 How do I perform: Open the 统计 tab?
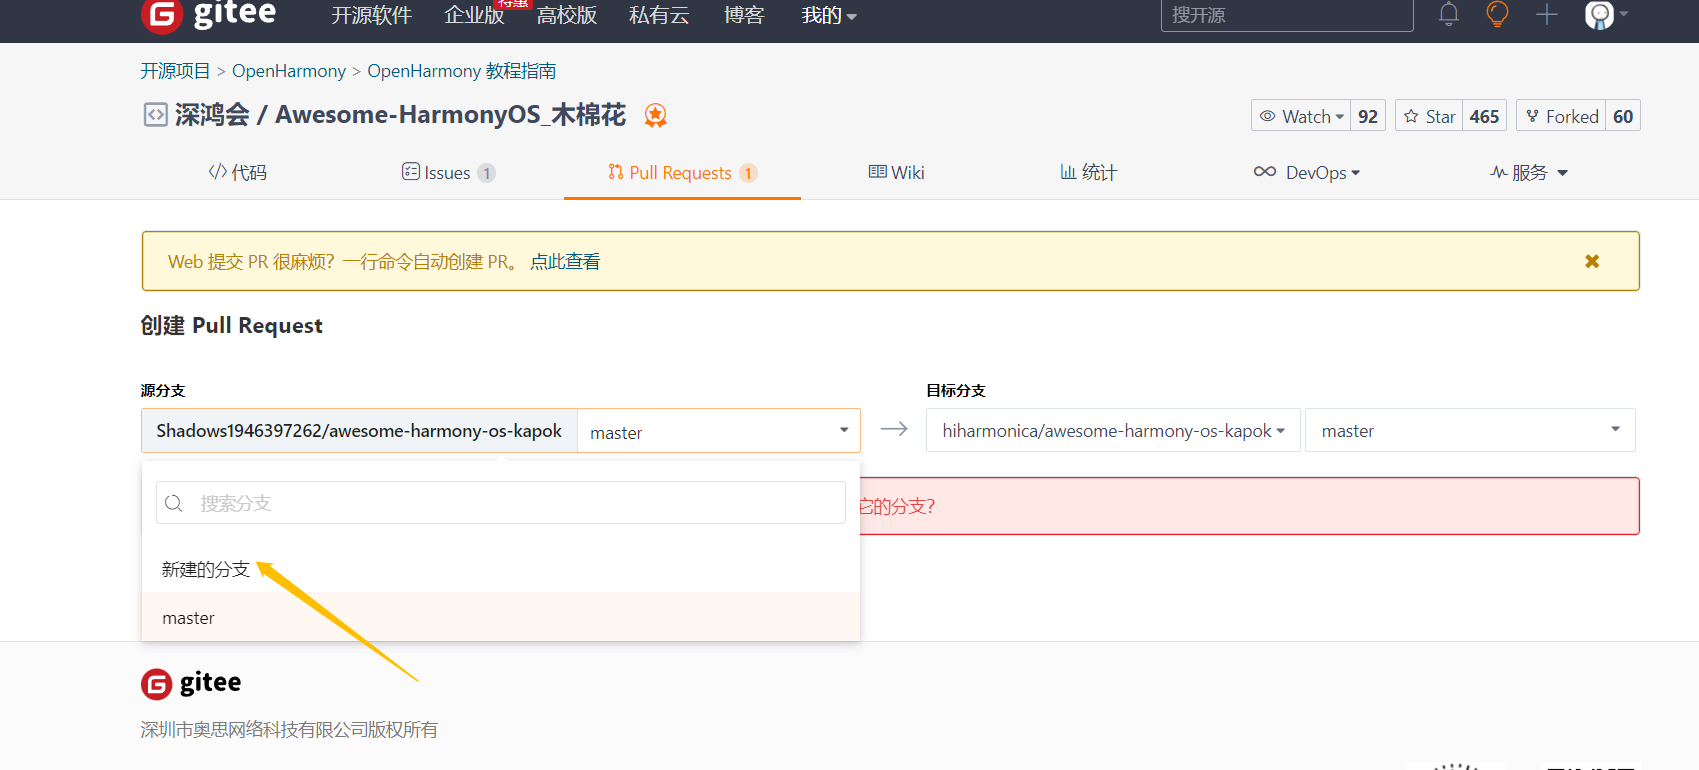pyautogui.click(x=1088, y=172)
